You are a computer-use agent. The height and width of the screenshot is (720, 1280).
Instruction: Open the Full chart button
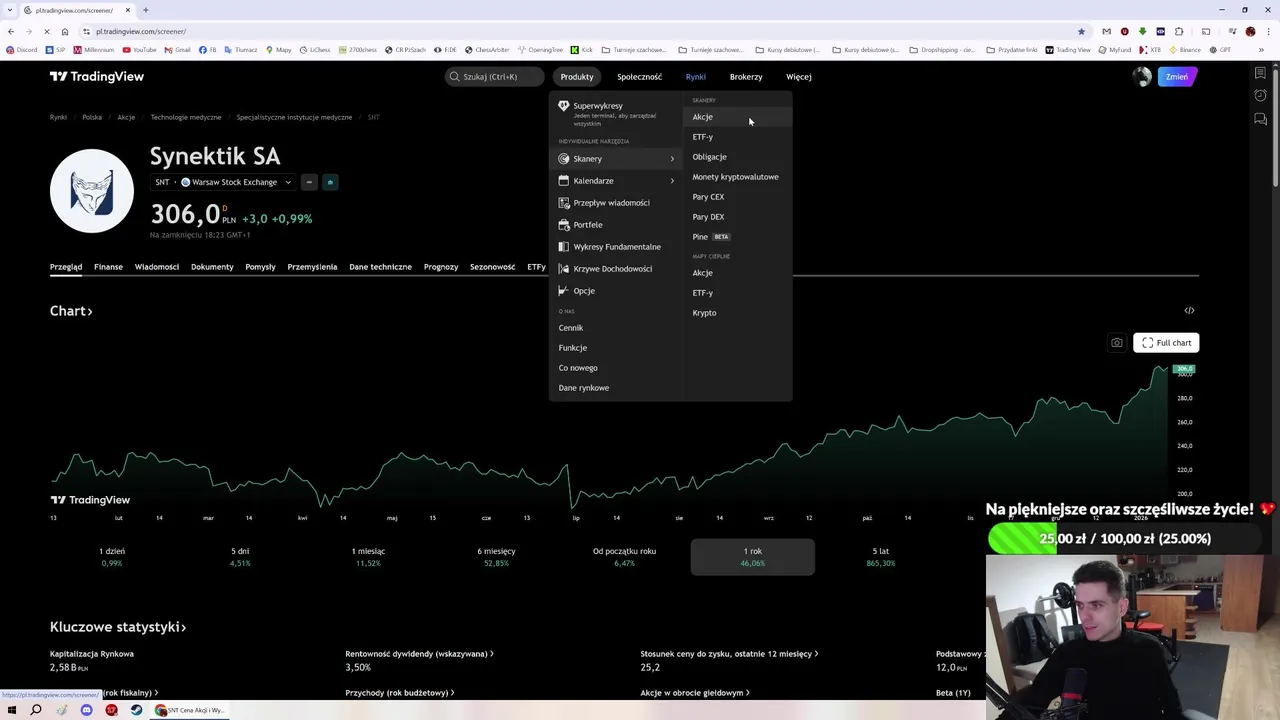tap(1166, 343)
